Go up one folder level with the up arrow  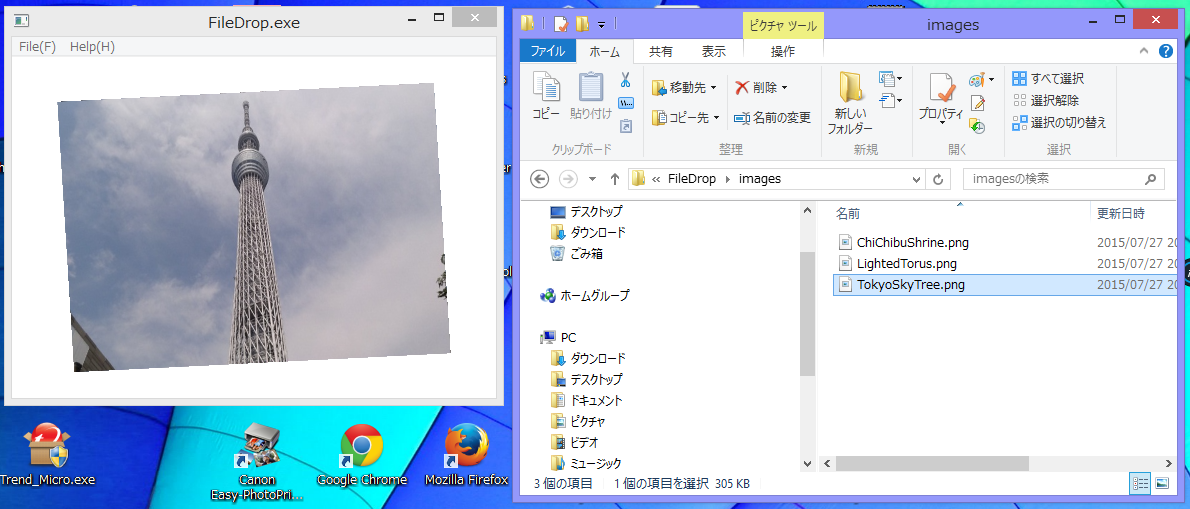[x=615, y=179]
